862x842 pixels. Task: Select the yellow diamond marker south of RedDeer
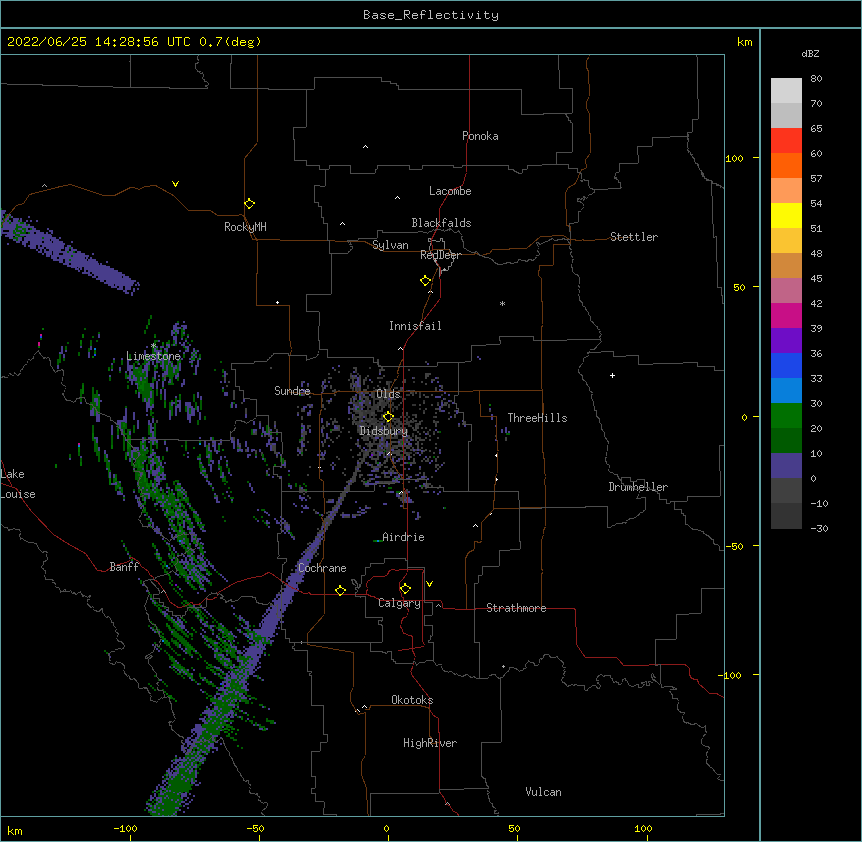pyautogui.click(x=426, y=281)
